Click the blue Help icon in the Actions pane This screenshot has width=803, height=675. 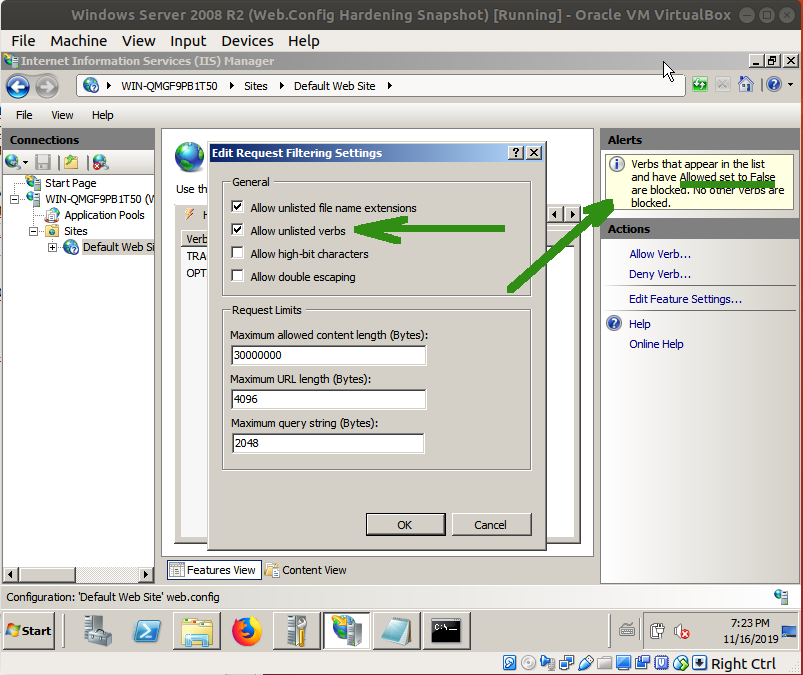[x=614, y=324]
